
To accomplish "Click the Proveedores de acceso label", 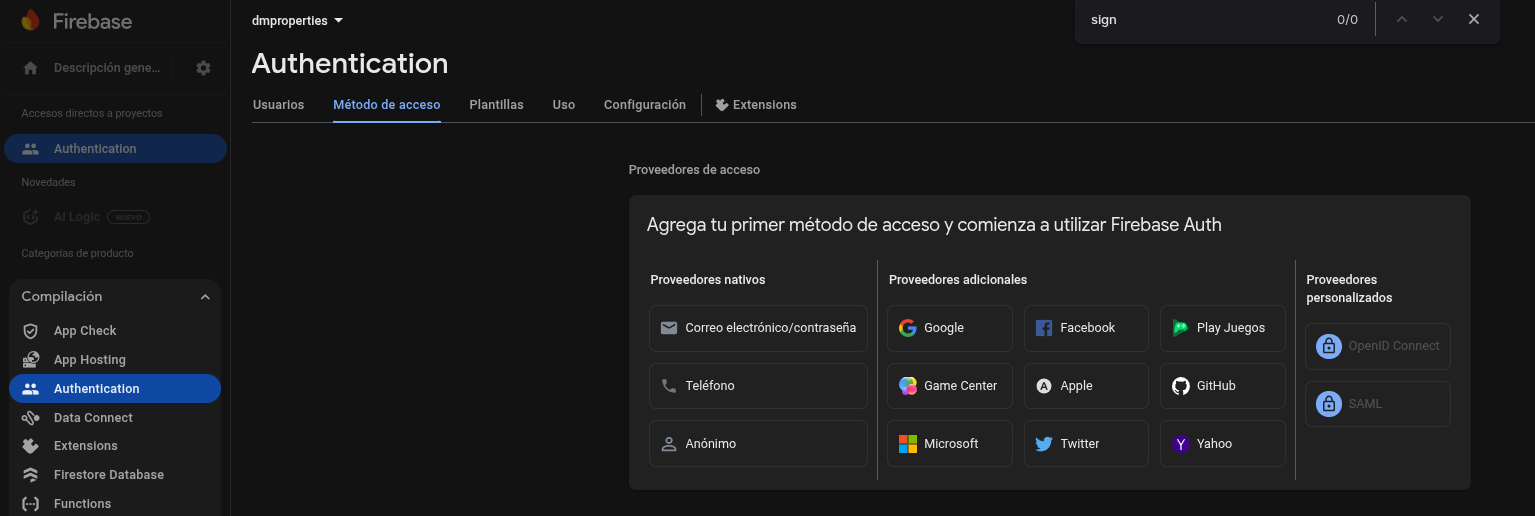I will click(694, 170).
